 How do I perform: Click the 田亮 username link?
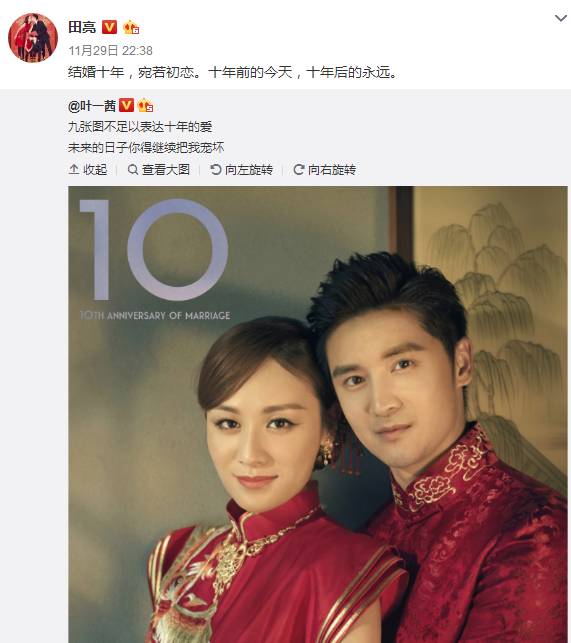tap(82, 27)
